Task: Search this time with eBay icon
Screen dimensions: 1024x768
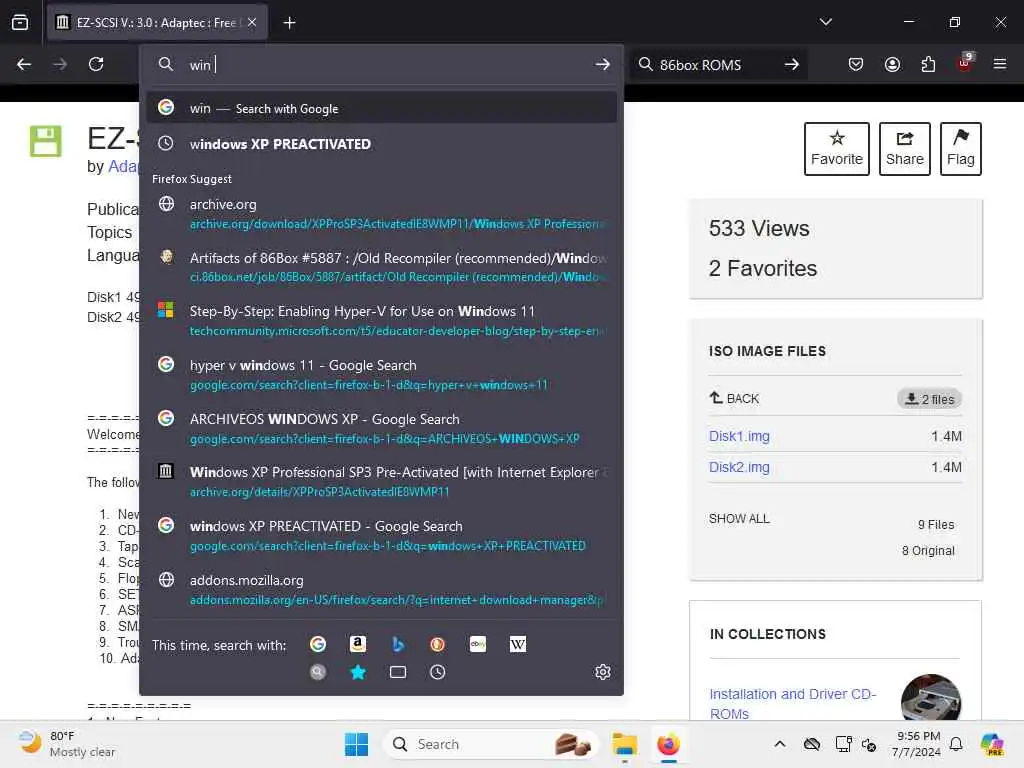Action: 477,645
